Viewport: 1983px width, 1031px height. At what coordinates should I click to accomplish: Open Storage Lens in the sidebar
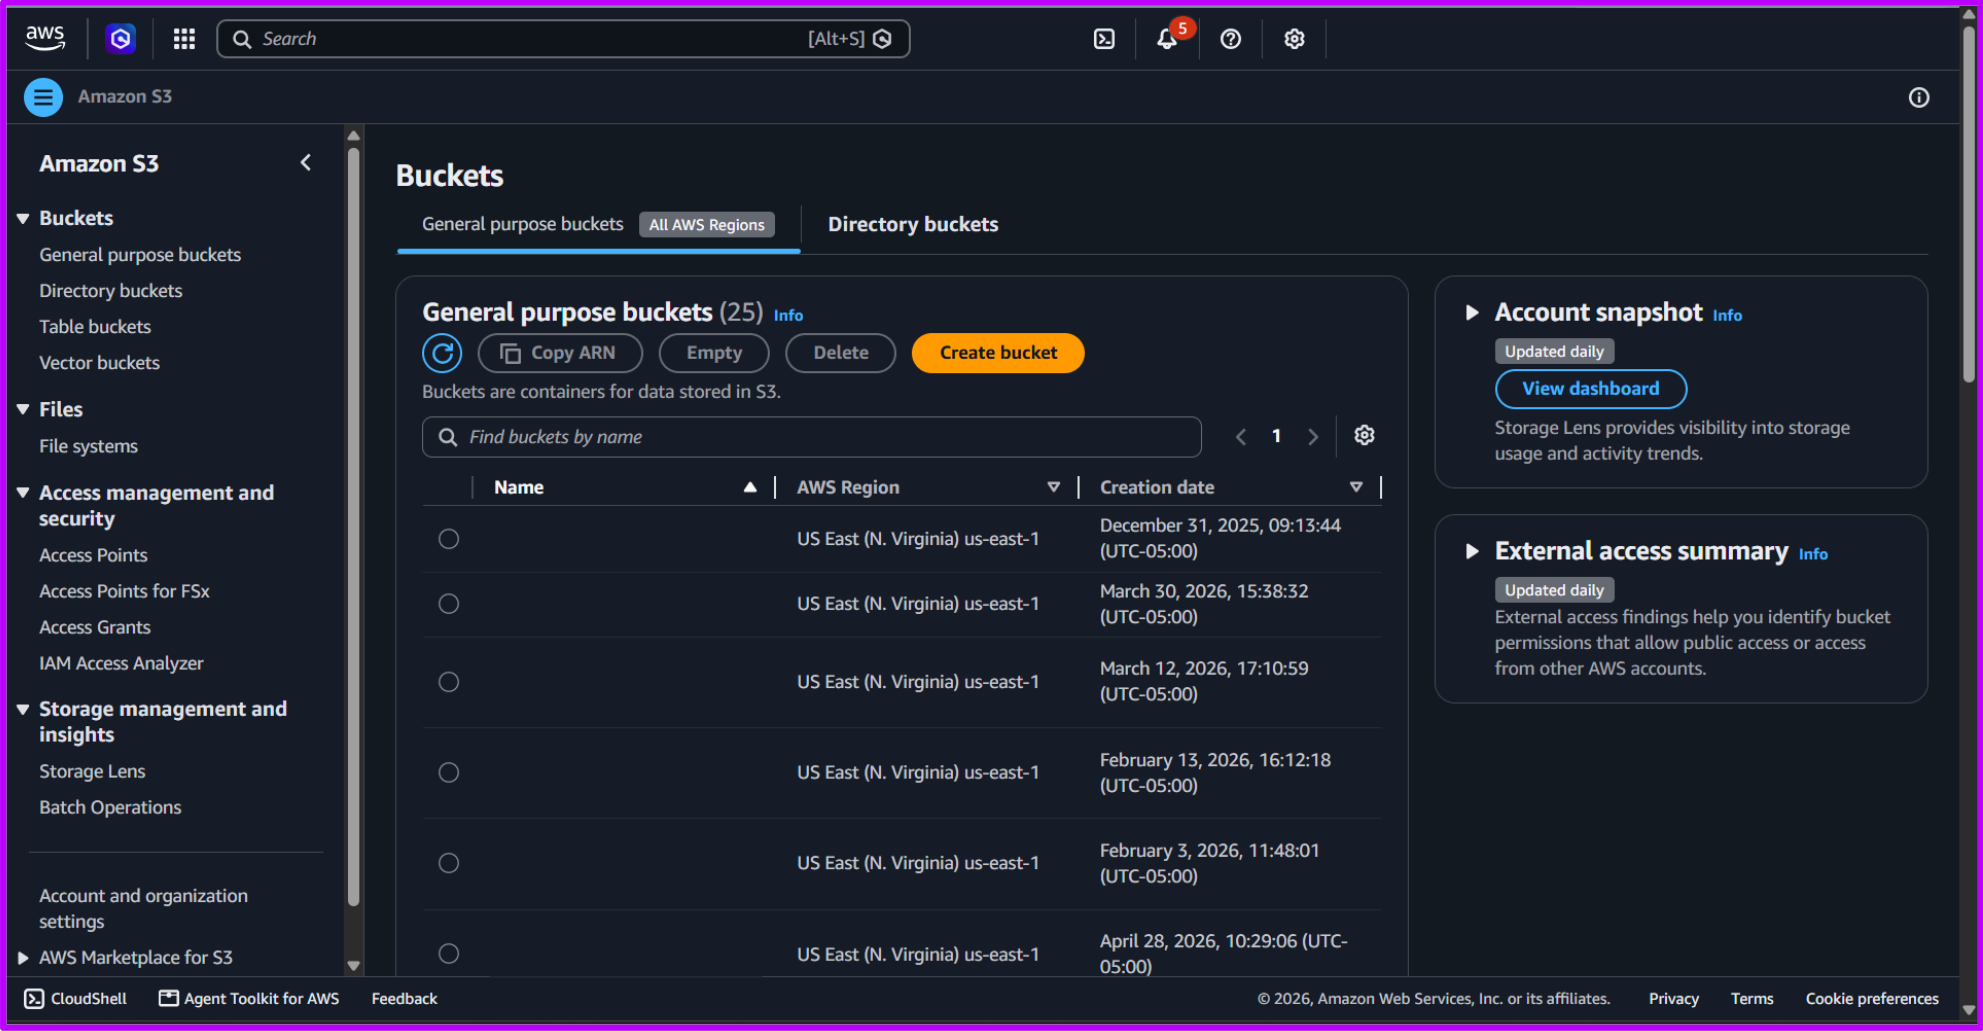coord(92,772)
